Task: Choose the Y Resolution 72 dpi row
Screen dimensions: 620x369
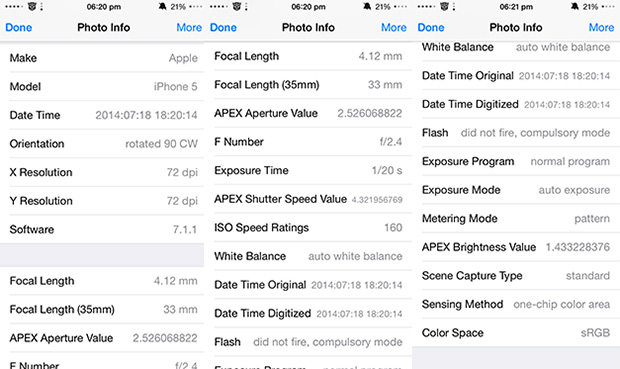Action: [x=102, y=201]
